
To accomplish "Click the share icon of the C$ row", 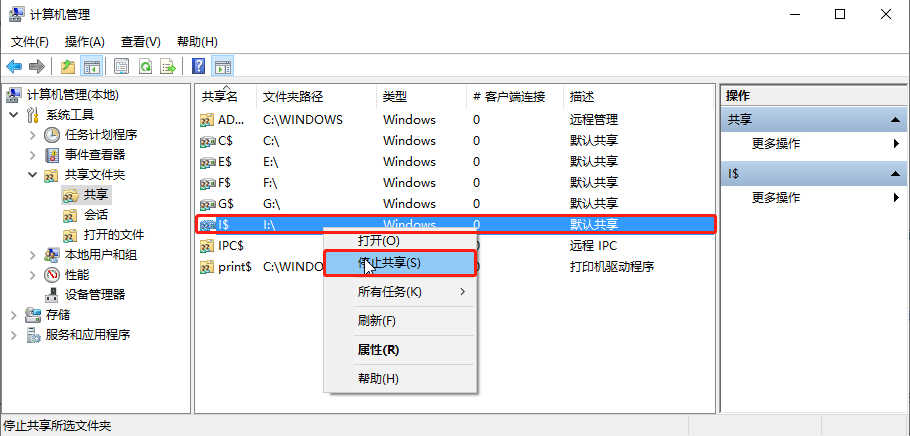I will (x=207, y=141).
